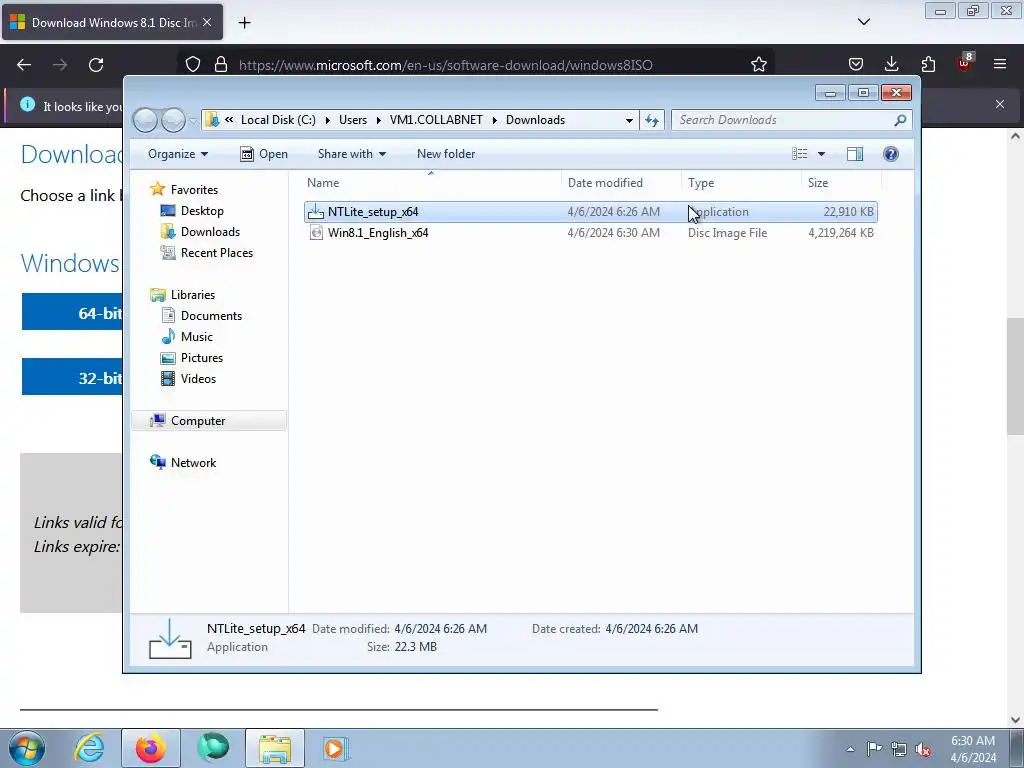Open the Share with menu
Viewport: 1024px width, 768px height.
coord(351,154)
